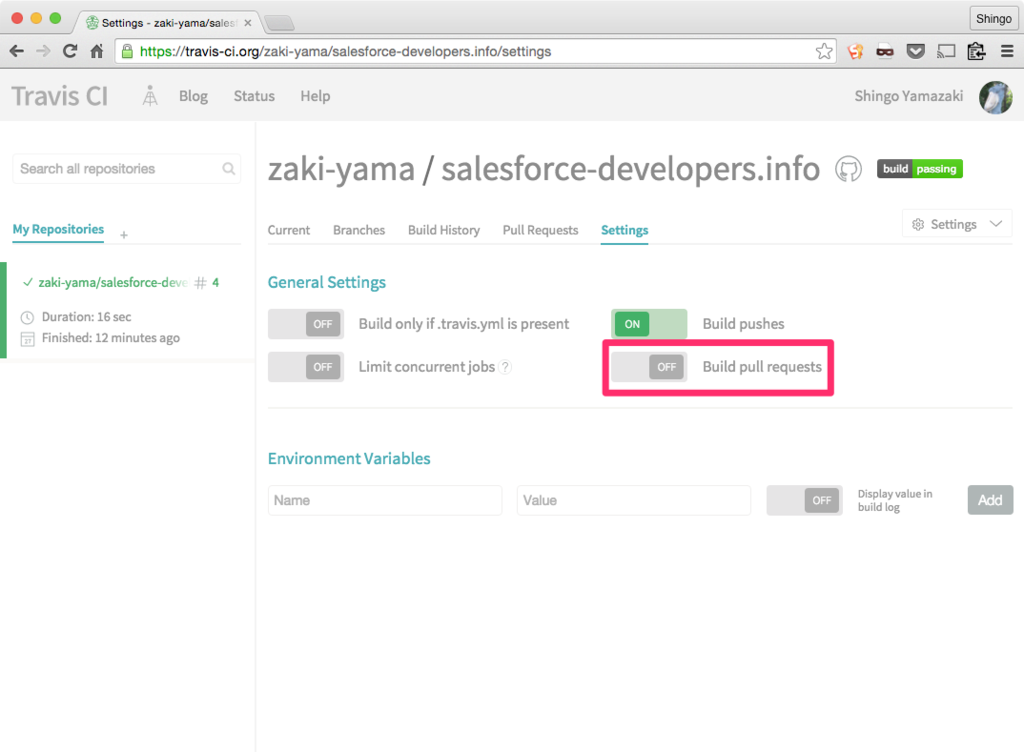Open zaki-yama/salesforce-deve repository in sidebar
Image resolution: width=1024 pixels, height=752 pixels.
point(112,283)
